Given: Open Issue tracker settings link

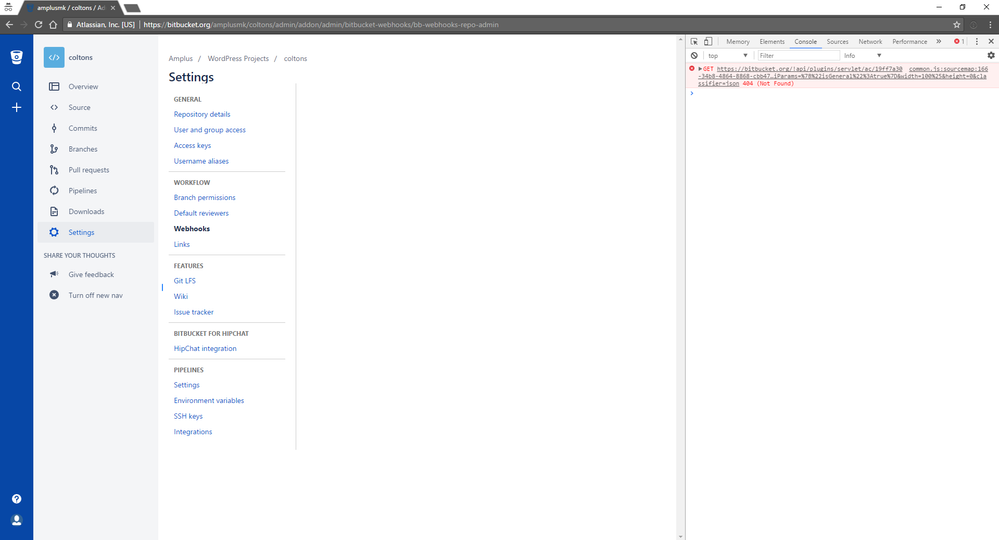Looking at the screenshot, I should coord(194,312).
